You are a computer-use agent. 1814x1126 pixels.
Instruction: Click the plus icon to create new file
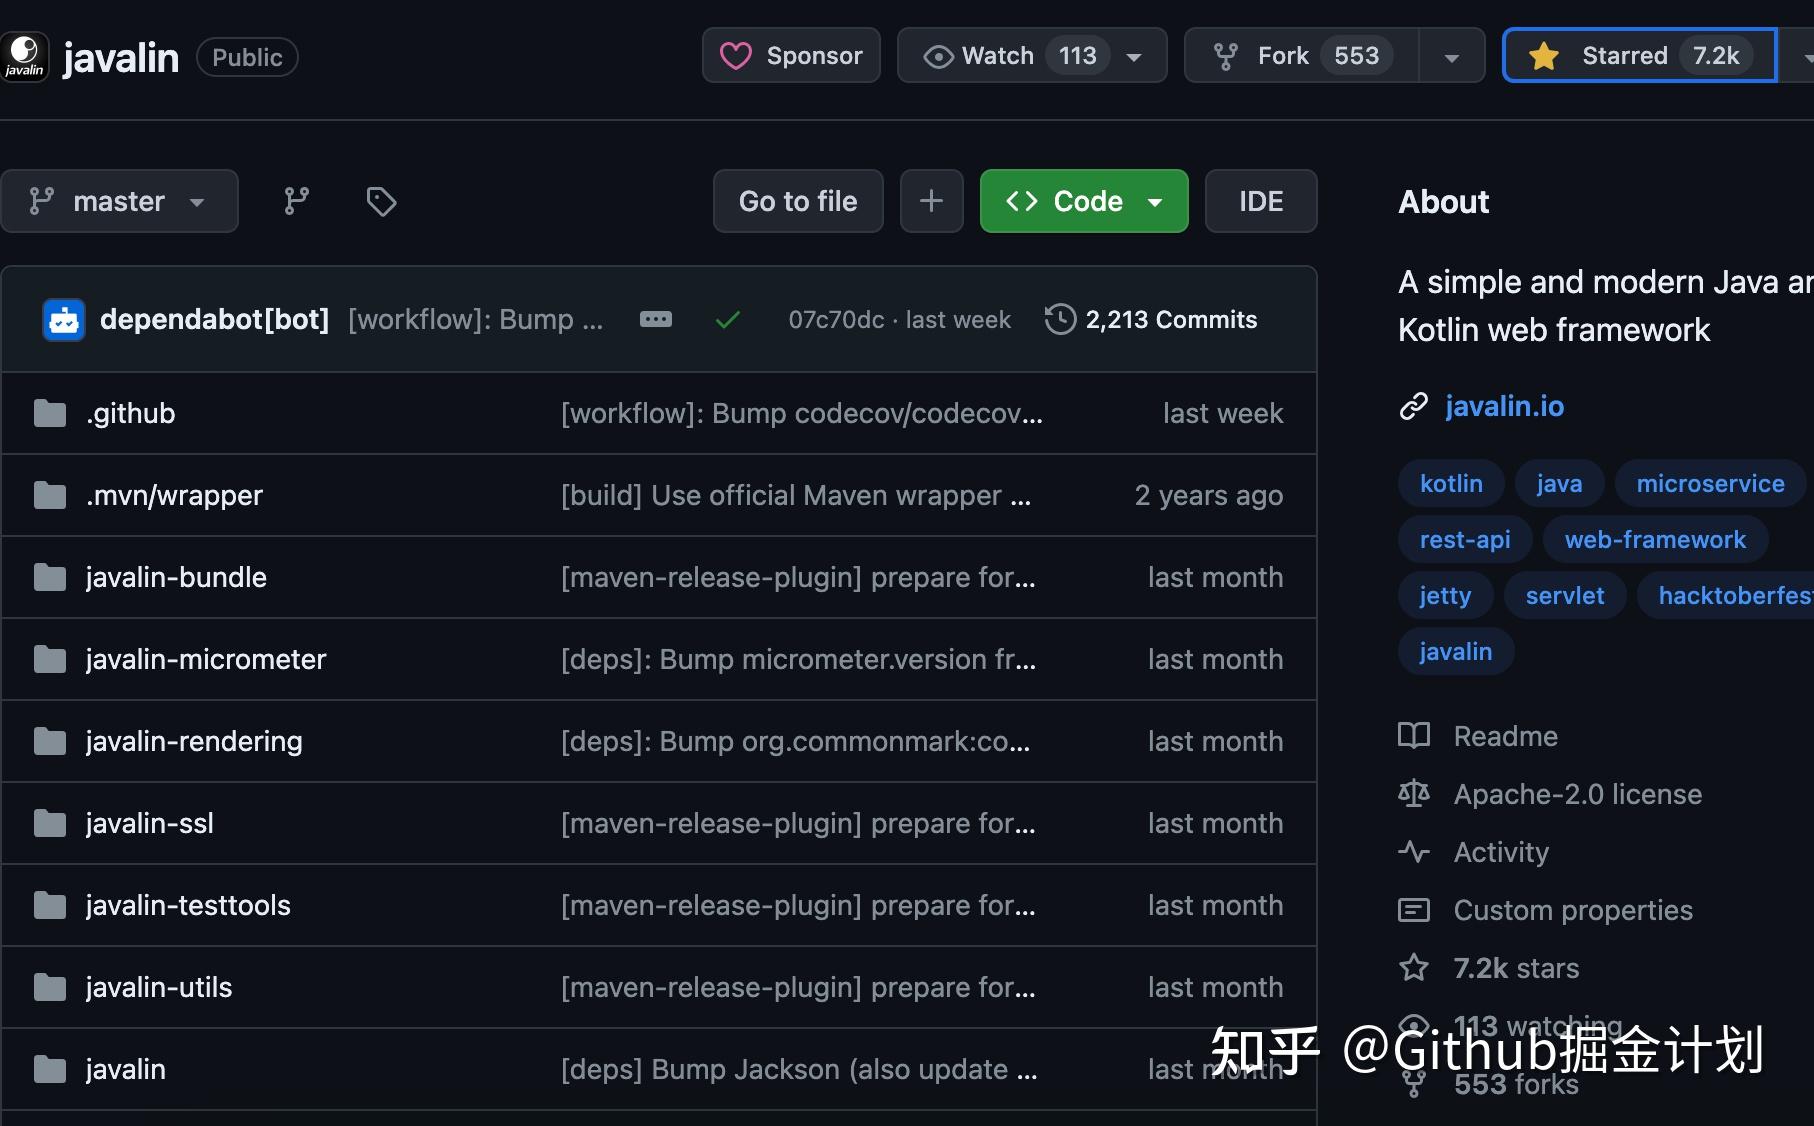click(x=931, y=201)
